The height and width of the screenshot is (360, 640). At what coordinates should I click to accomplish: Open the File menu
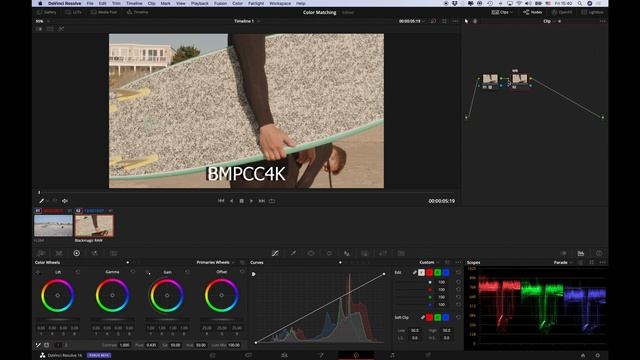pos(90,3)
